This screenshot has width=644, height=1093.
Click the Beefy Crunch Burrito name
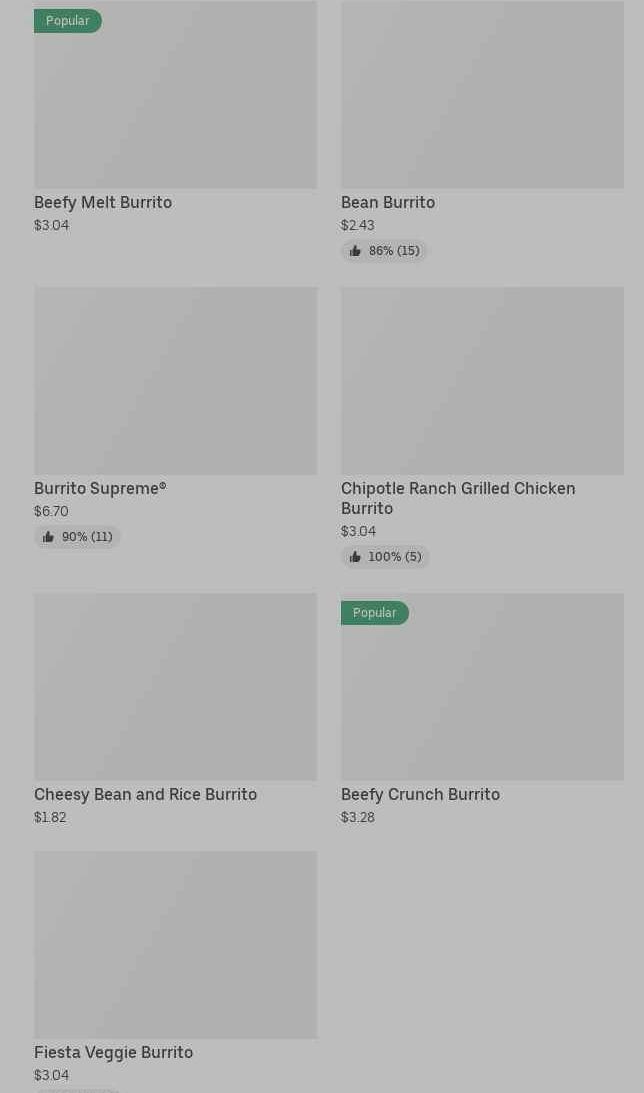tap(420, 794)
